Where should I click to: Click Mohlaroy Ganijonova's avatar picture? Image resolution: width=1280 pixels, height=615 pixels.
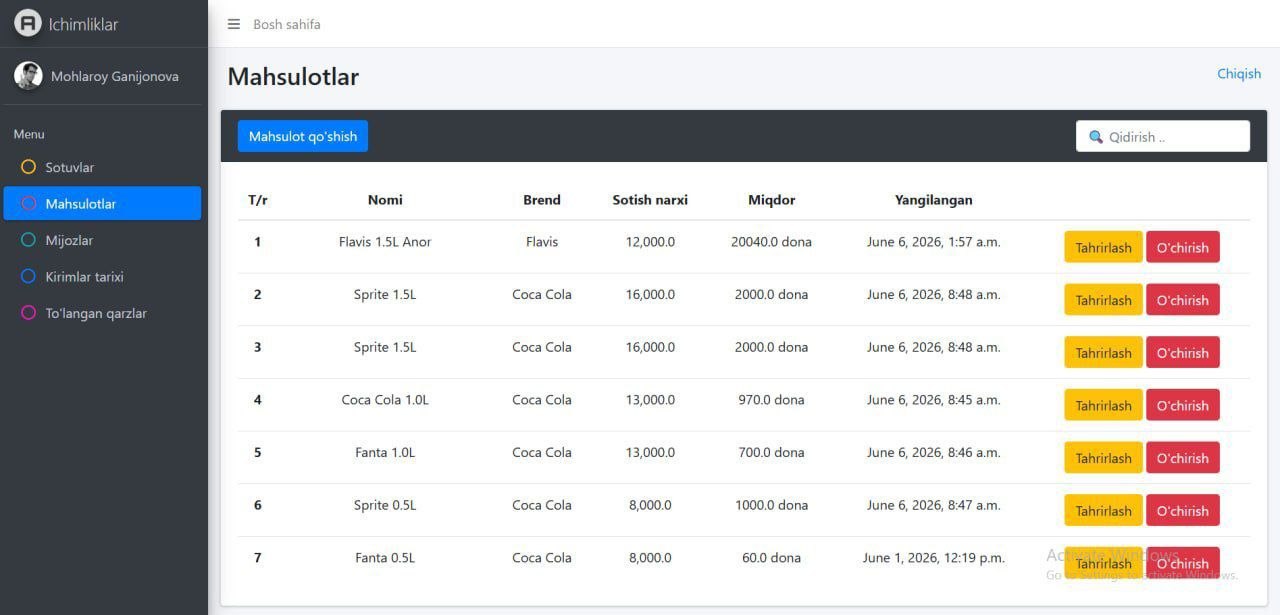pyautogui.click(x=28, y=76)
